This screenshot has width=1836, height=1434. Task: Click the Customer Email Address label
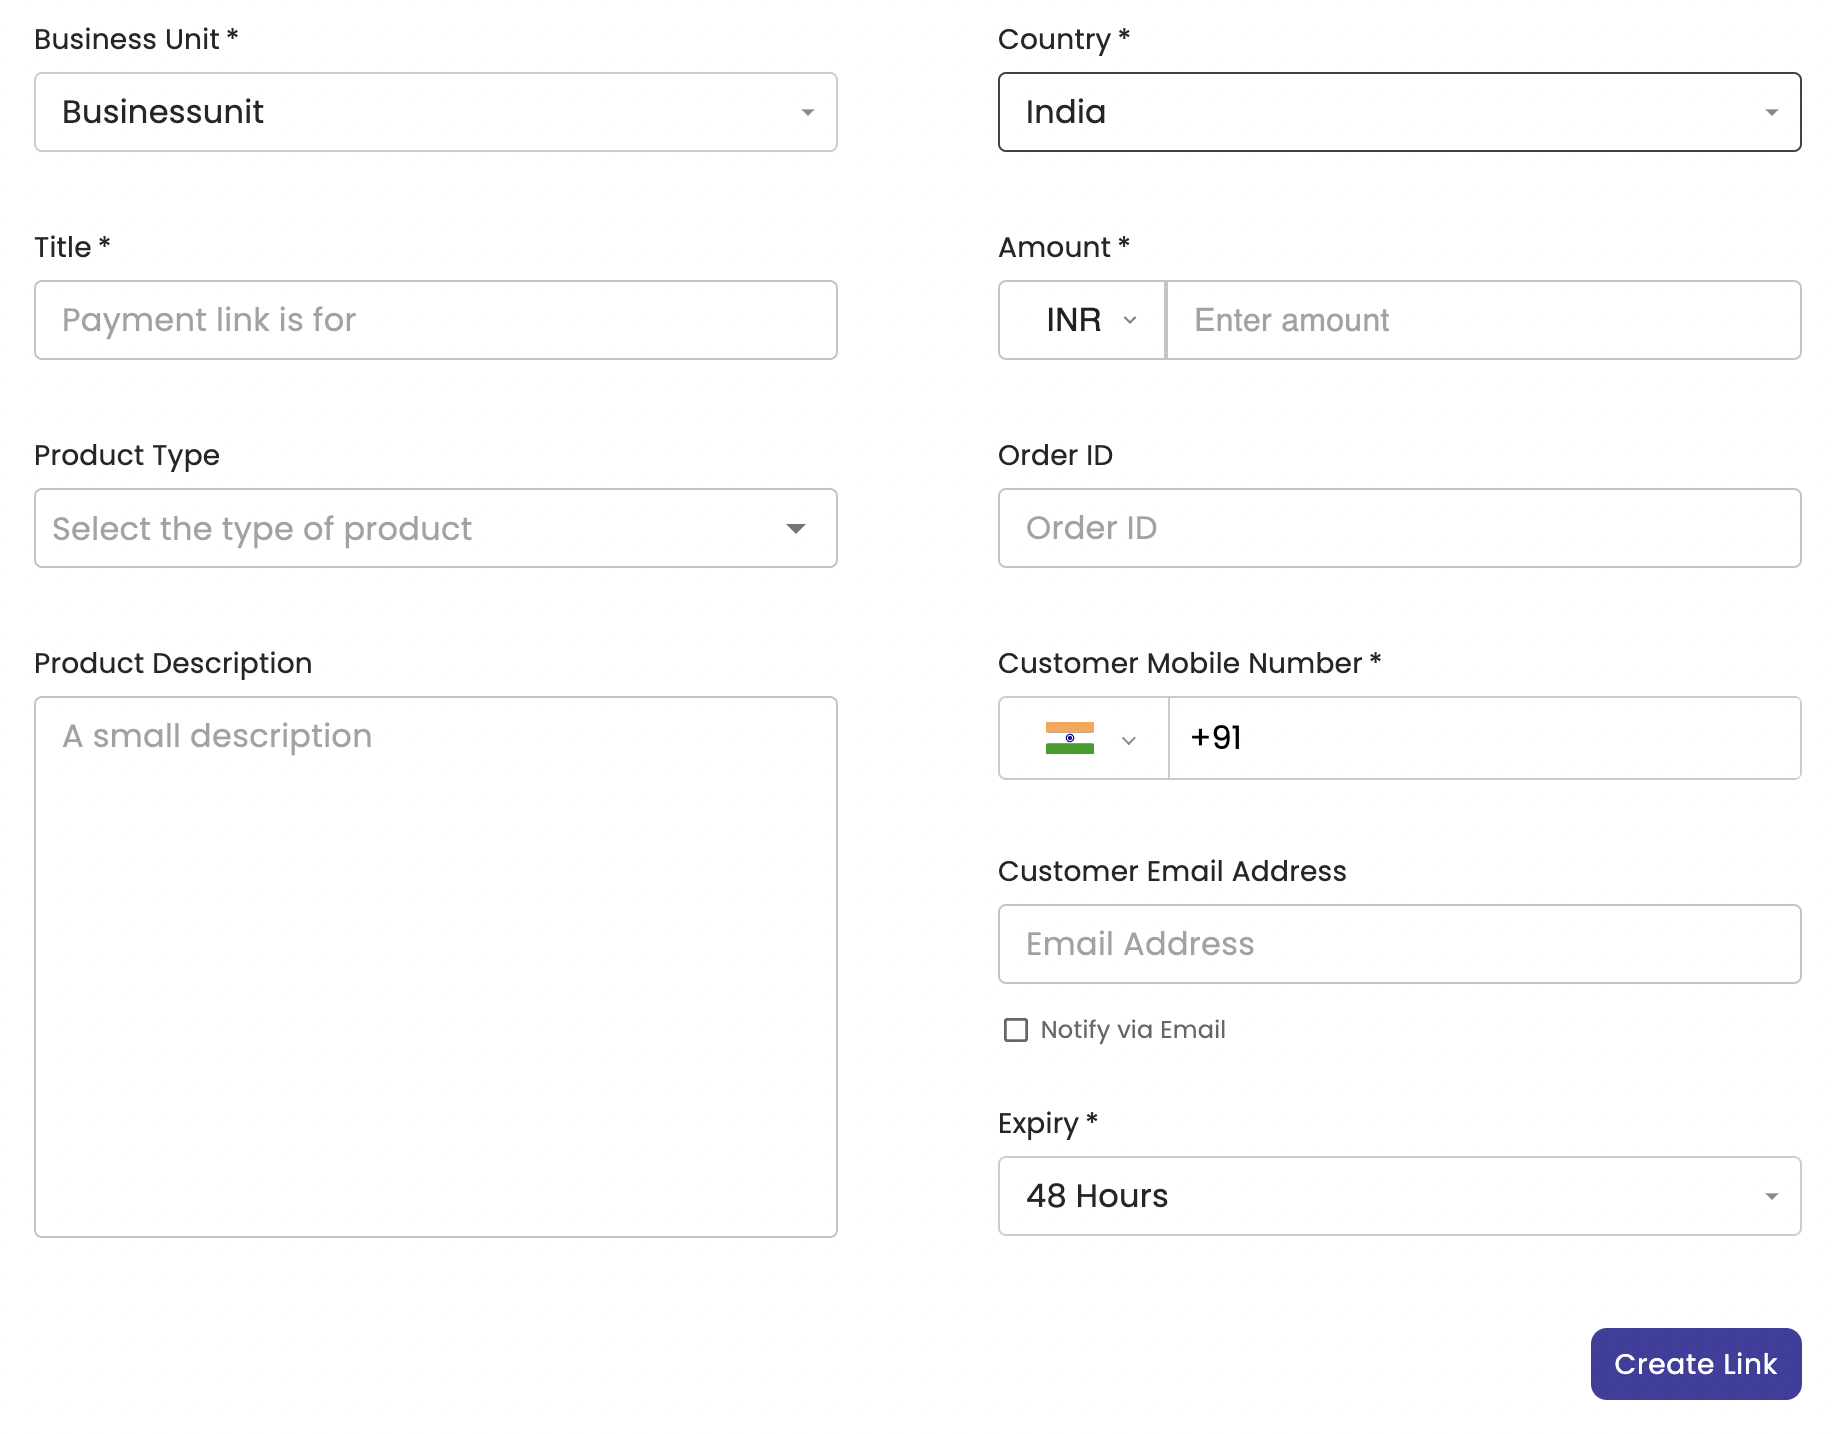1172,871
